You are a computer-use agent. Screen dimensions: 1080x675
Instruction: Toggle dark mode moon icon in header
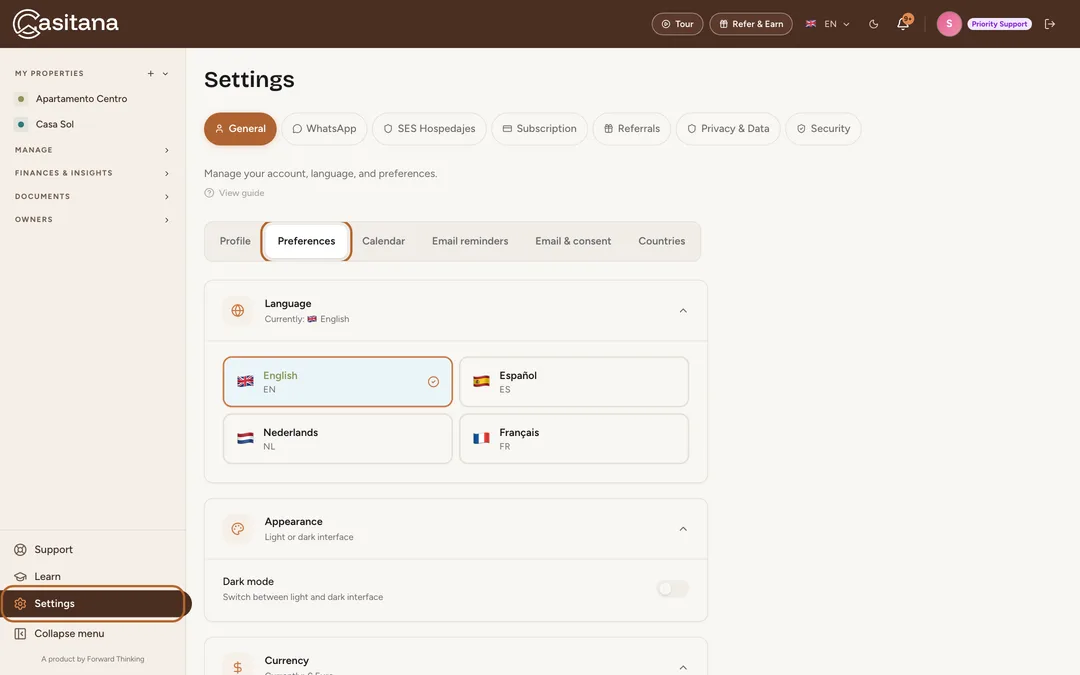click(x=873, y=24)
